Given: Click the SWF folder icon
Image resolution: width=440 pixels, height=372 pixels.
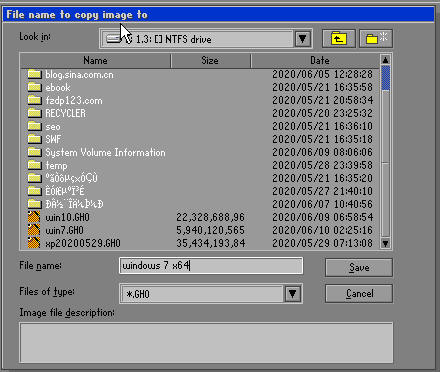Looking at the screenshot, I should [x=34, y=139].
